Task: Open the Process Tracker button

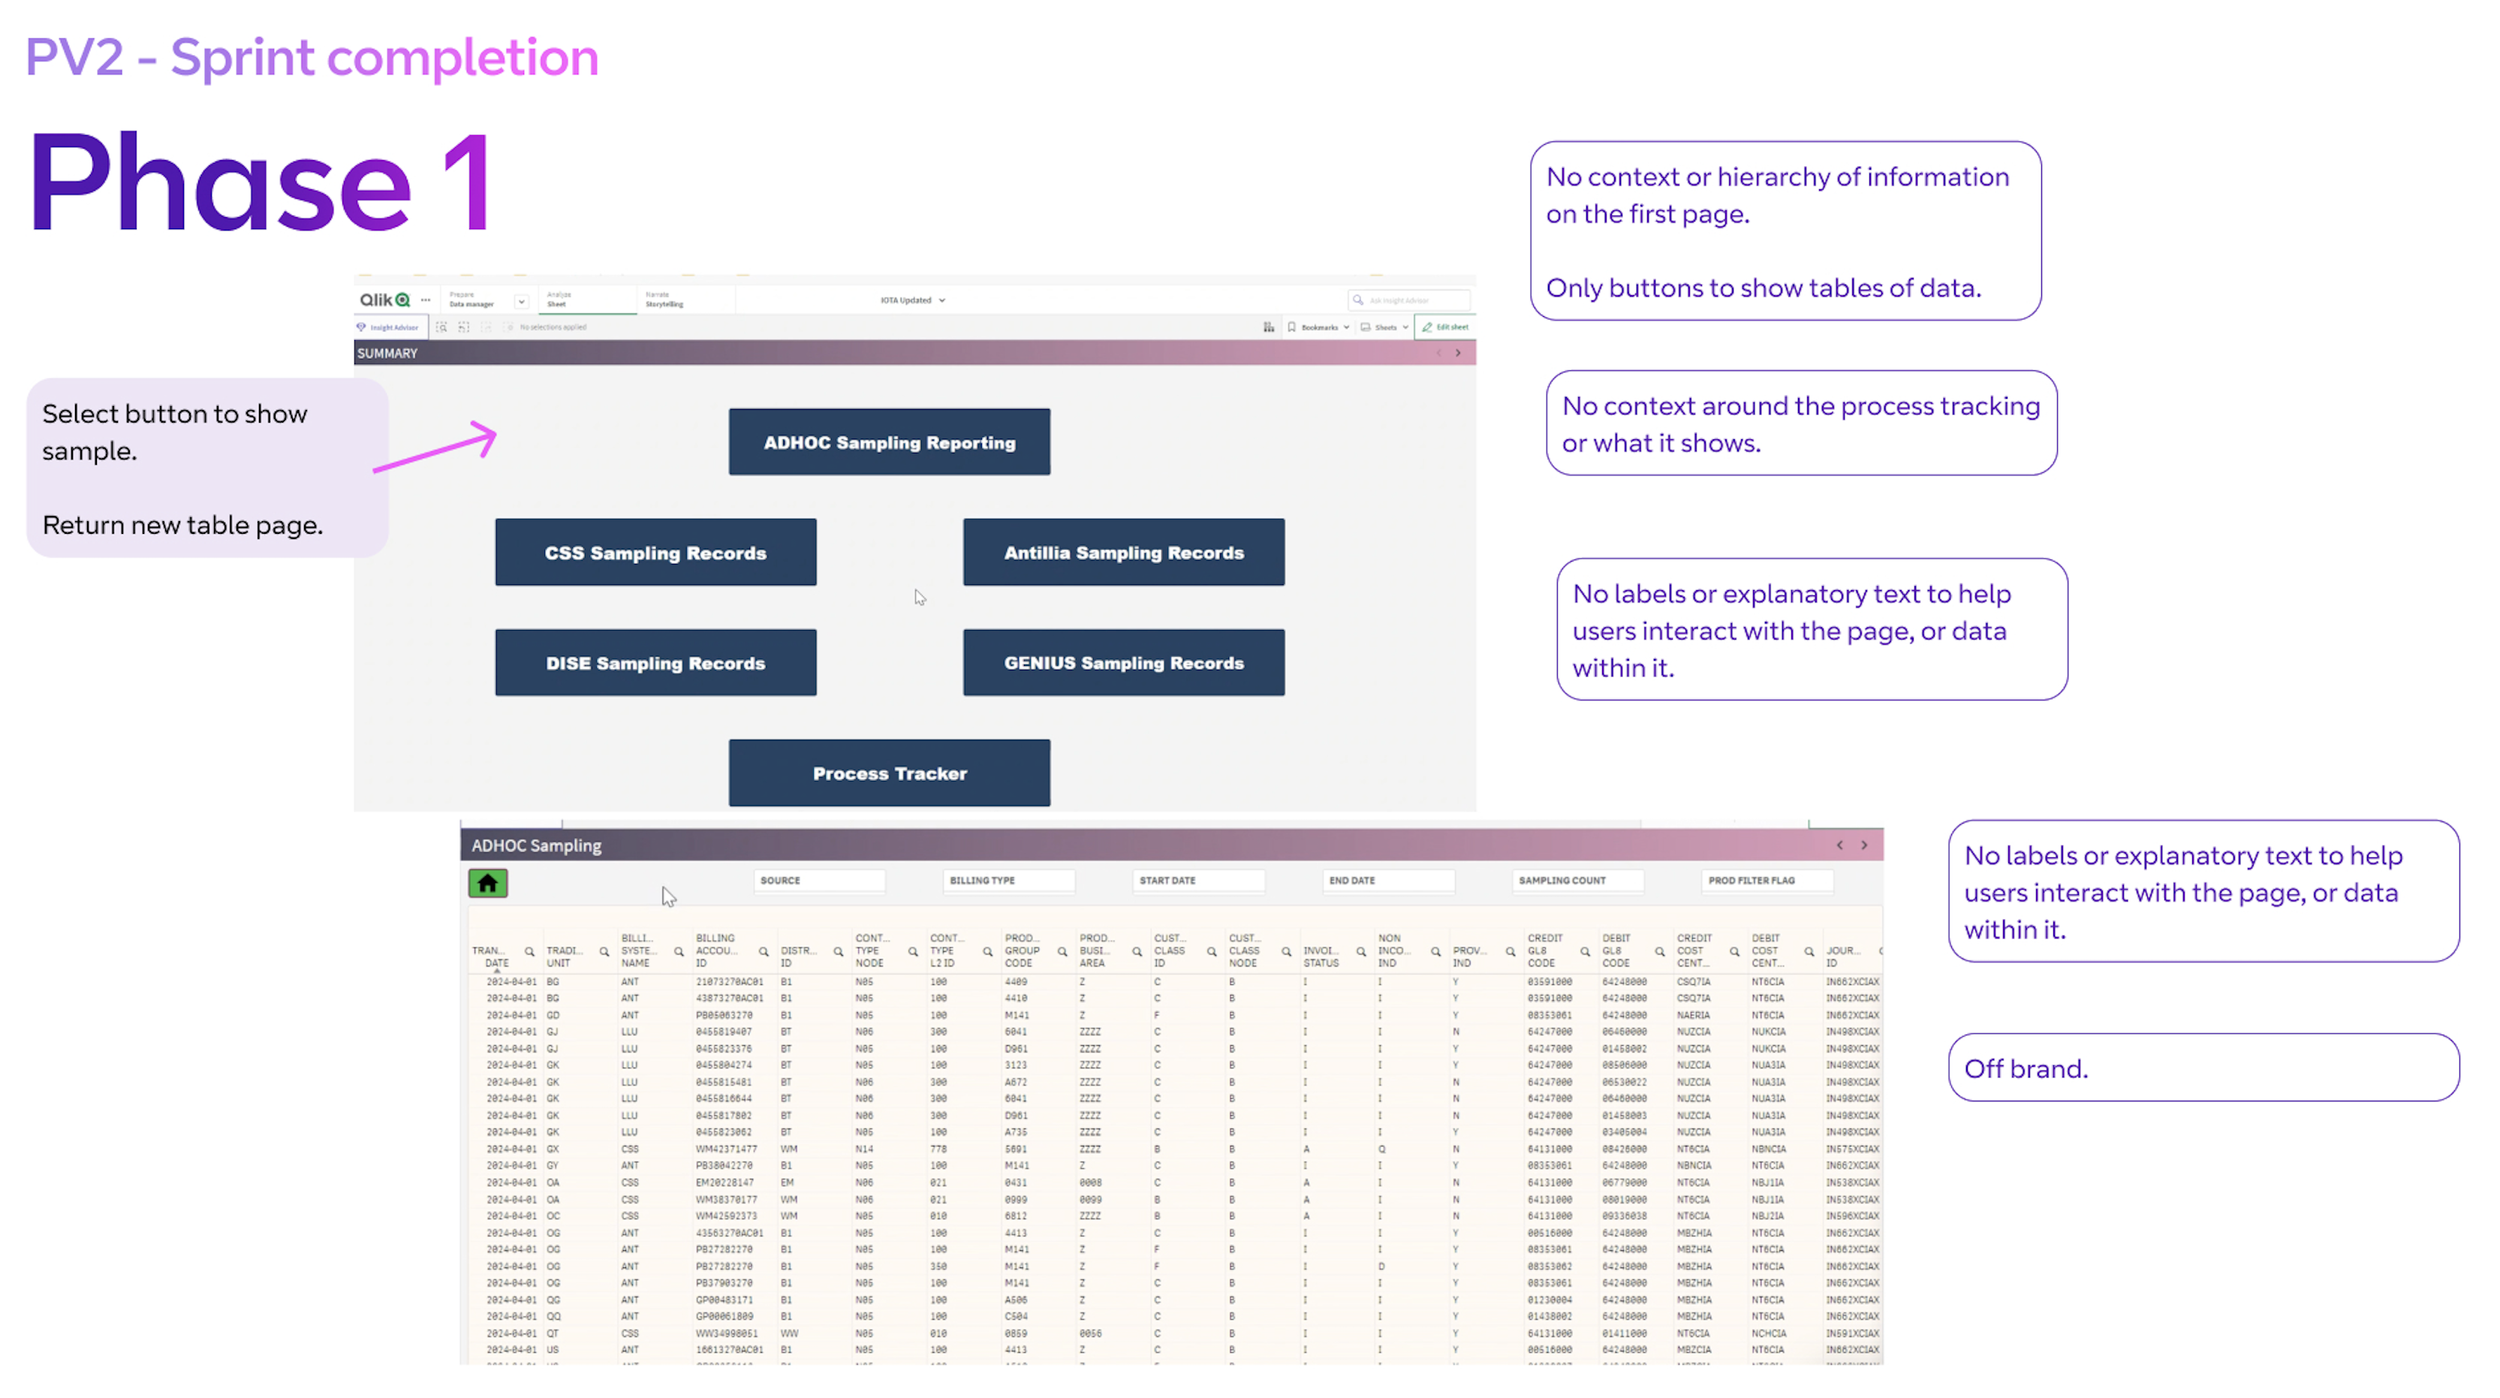Action: click(889, 773)
